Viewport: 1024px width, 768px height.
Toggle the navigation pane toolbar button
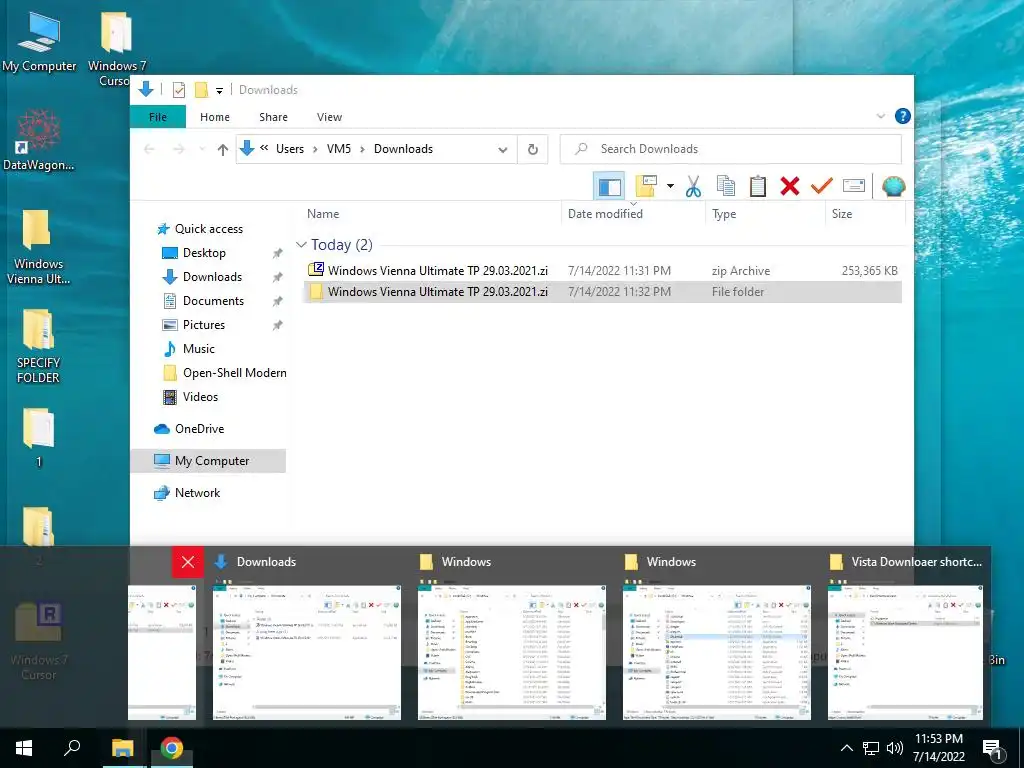(609, 187)
